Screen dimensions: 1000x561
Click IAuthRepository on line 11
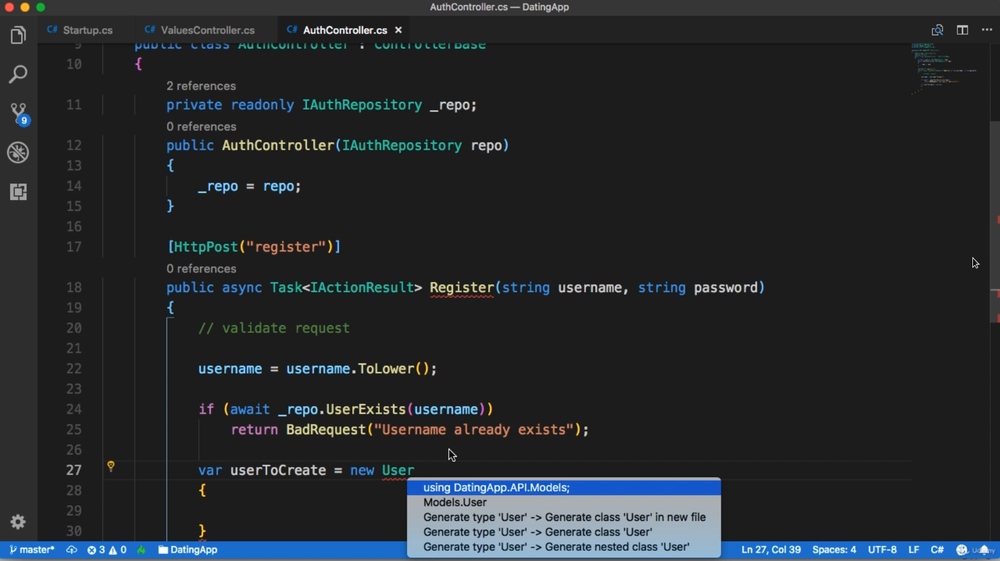pyautogui.click(x=362, y=105)
